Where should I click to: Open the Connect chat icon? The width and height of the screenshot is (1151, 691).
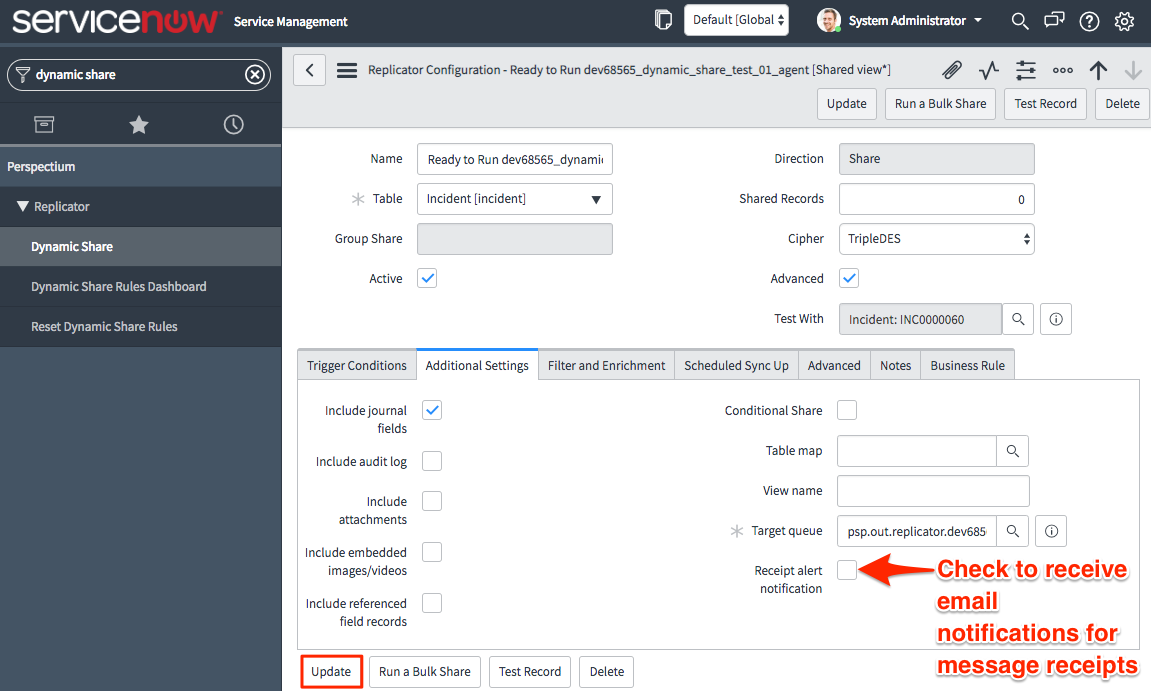1054,21
